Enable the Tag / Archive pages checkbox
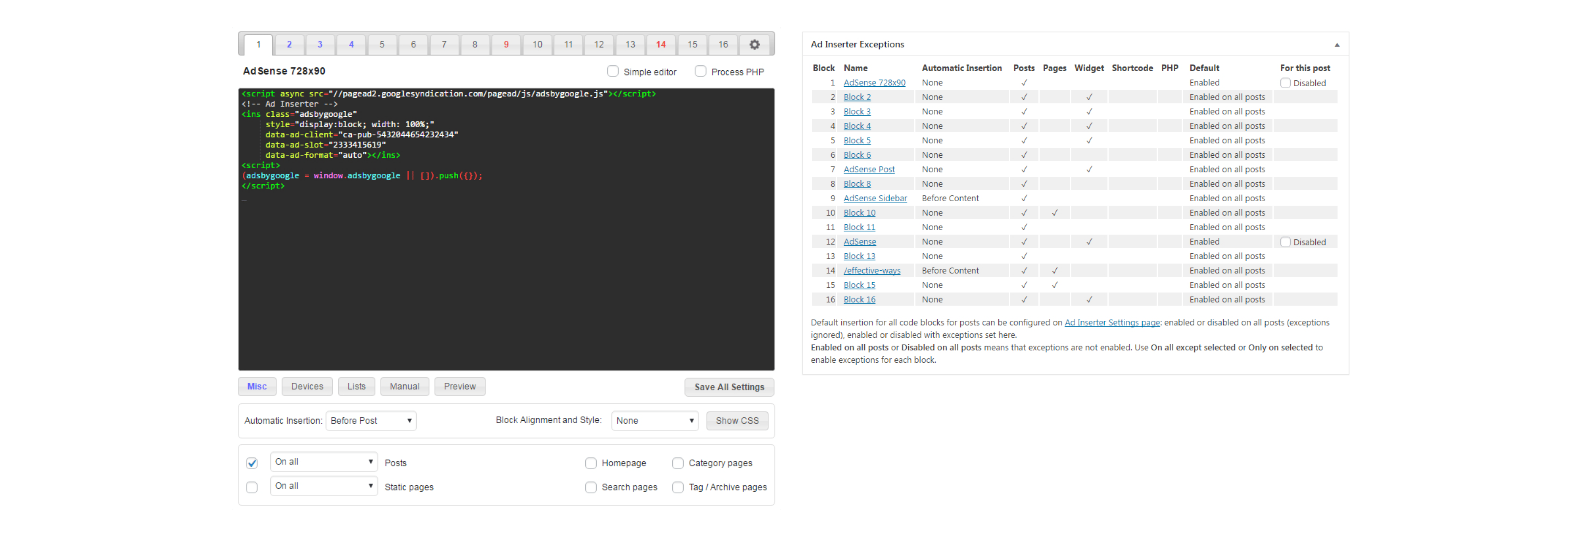Screen dimensions: 1582x538 click(x=678, y=487)
